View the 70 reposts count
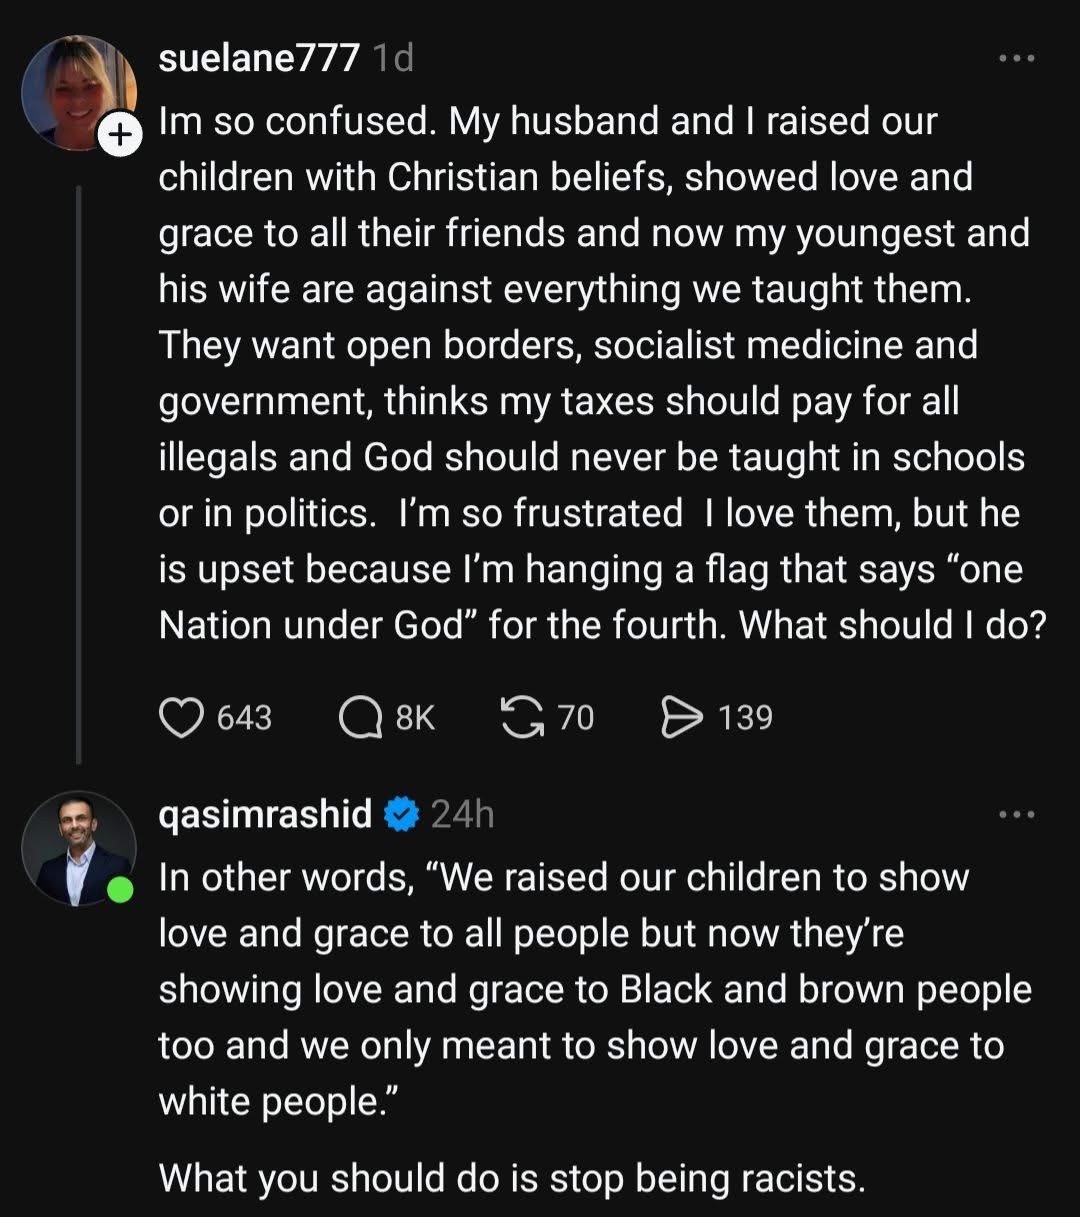The height and width of the screenshot is (1217, 1080). (575, 717)
